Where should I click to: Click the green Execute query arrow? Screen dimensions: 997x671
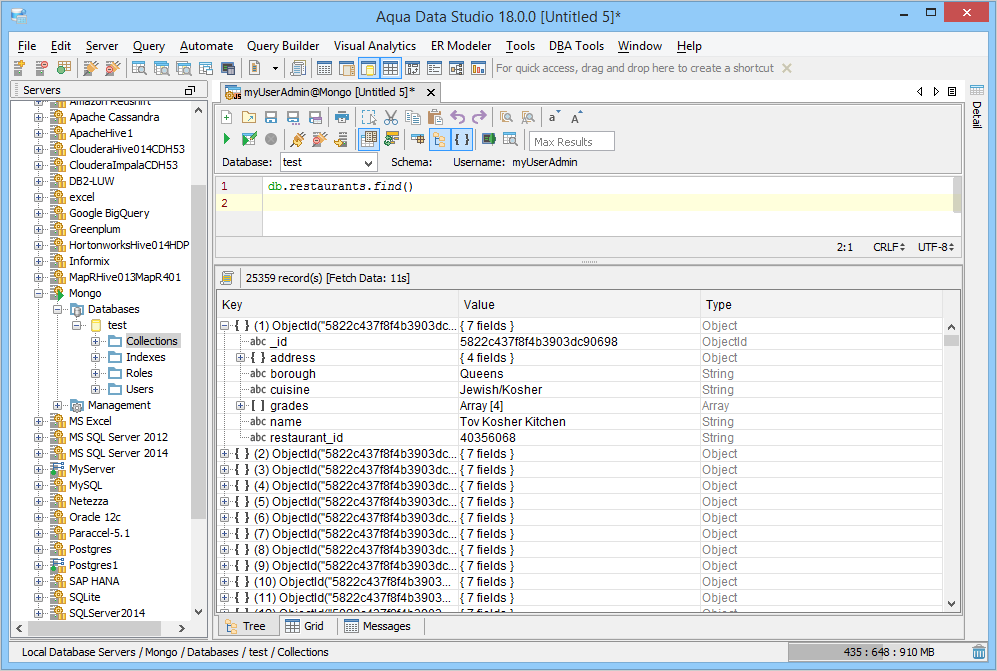(227, 140)
